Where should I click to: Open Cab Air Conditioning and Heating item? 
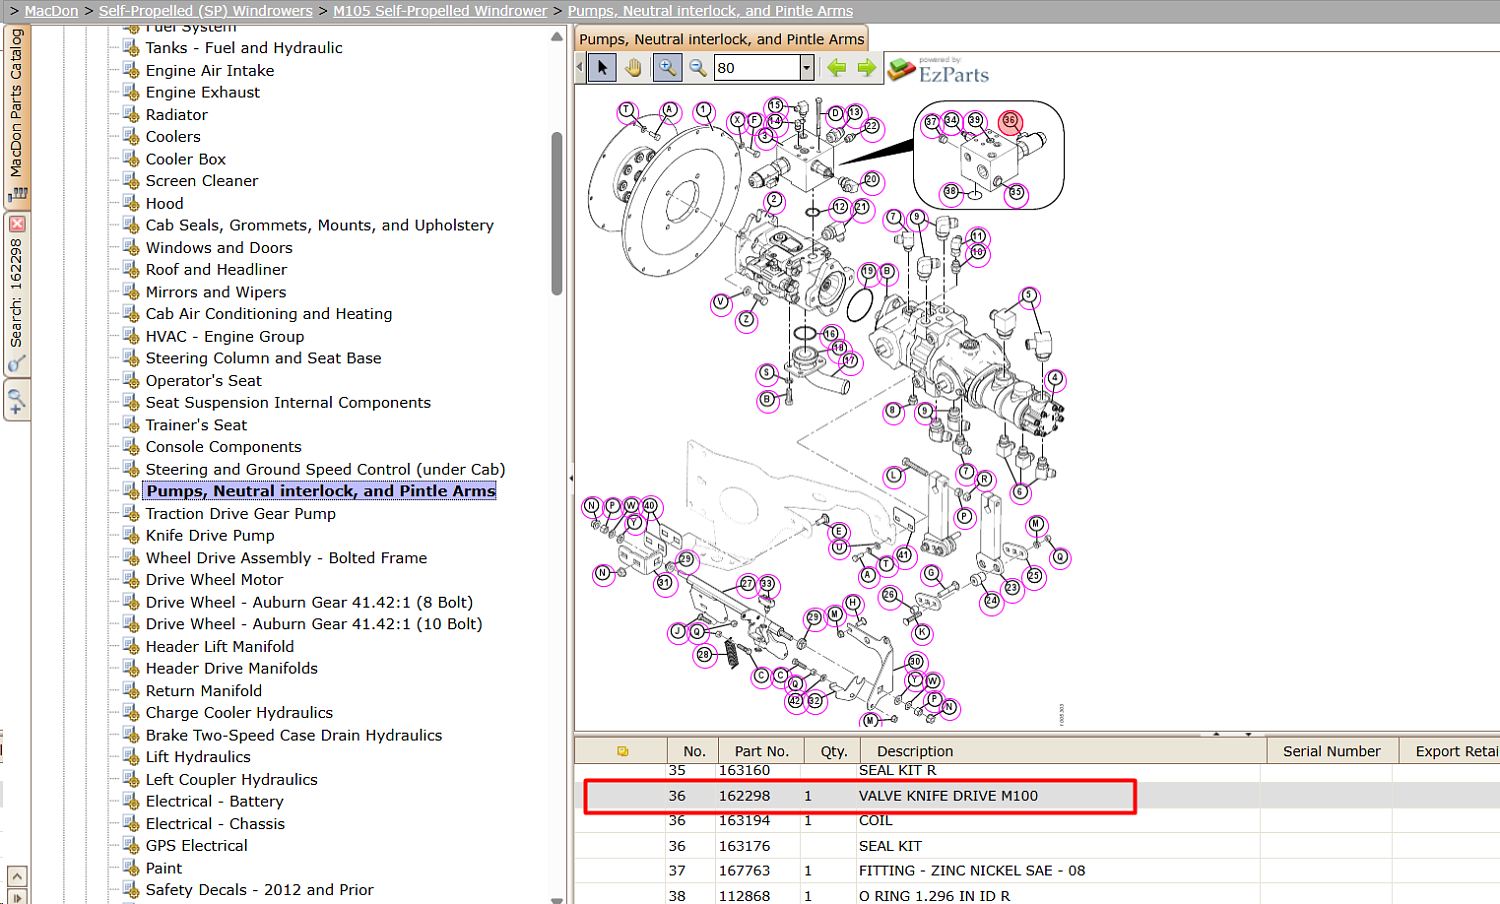269,314
